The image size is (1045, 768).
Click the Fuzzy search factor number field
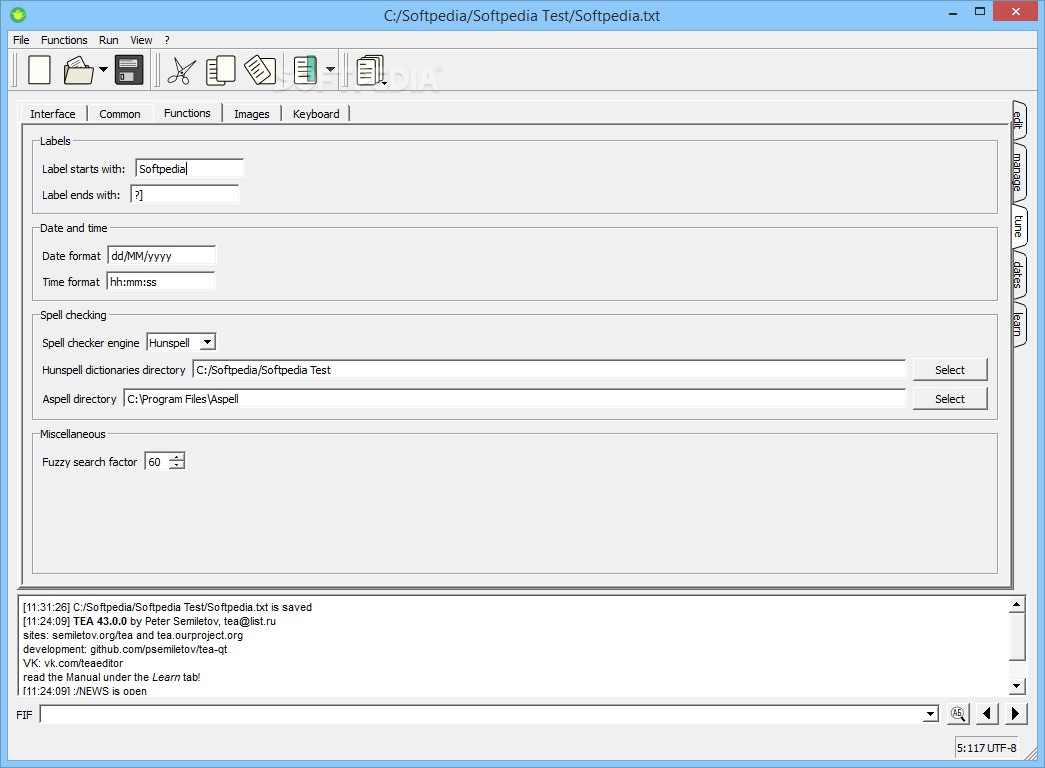coord(157,461)
